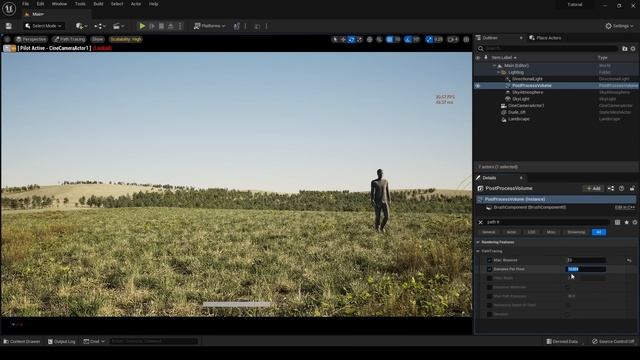Screen dimensions: 640x360
Task: Start Play in Editor with the green arrow
Action: [x=142, y=26]
